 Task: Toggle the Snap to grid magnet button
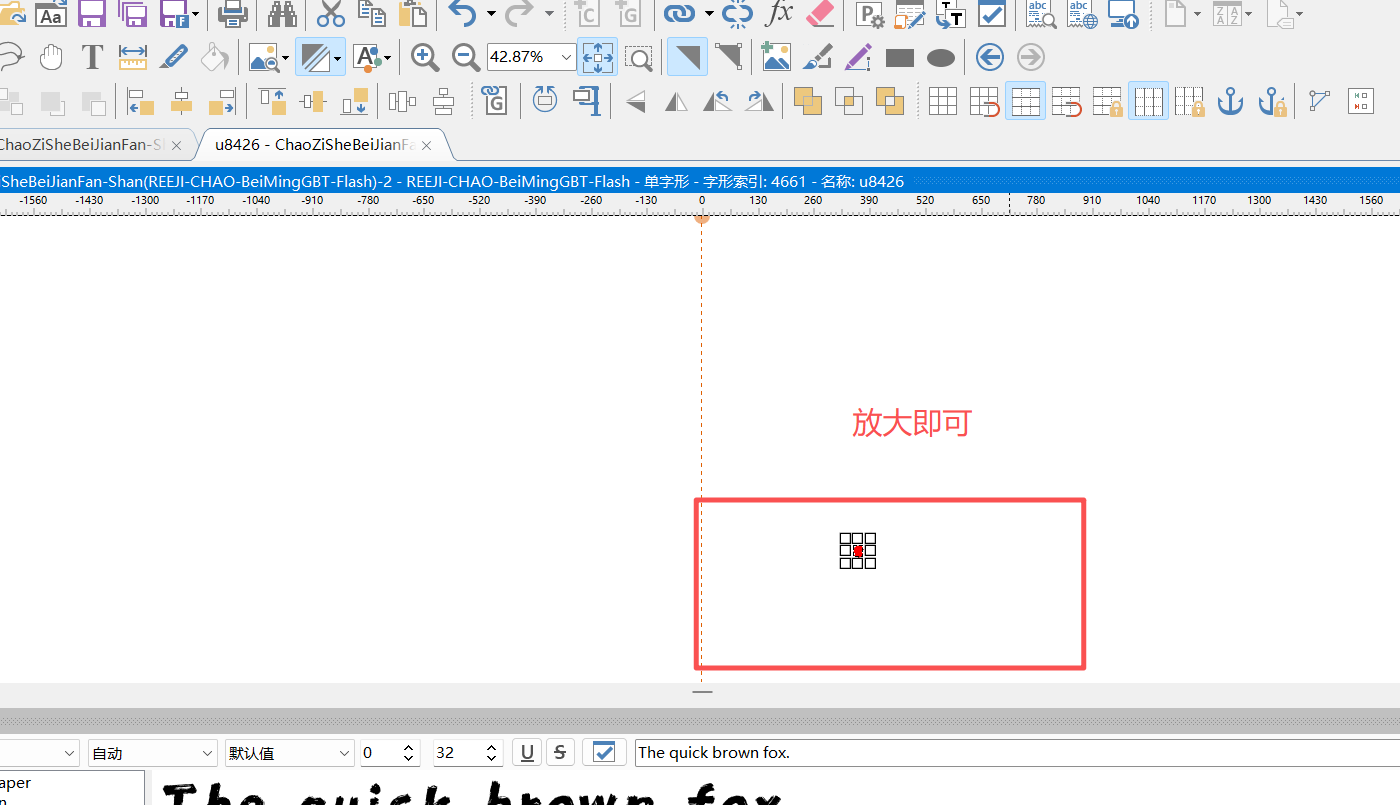pyautogui.click(x=985, y=101)
